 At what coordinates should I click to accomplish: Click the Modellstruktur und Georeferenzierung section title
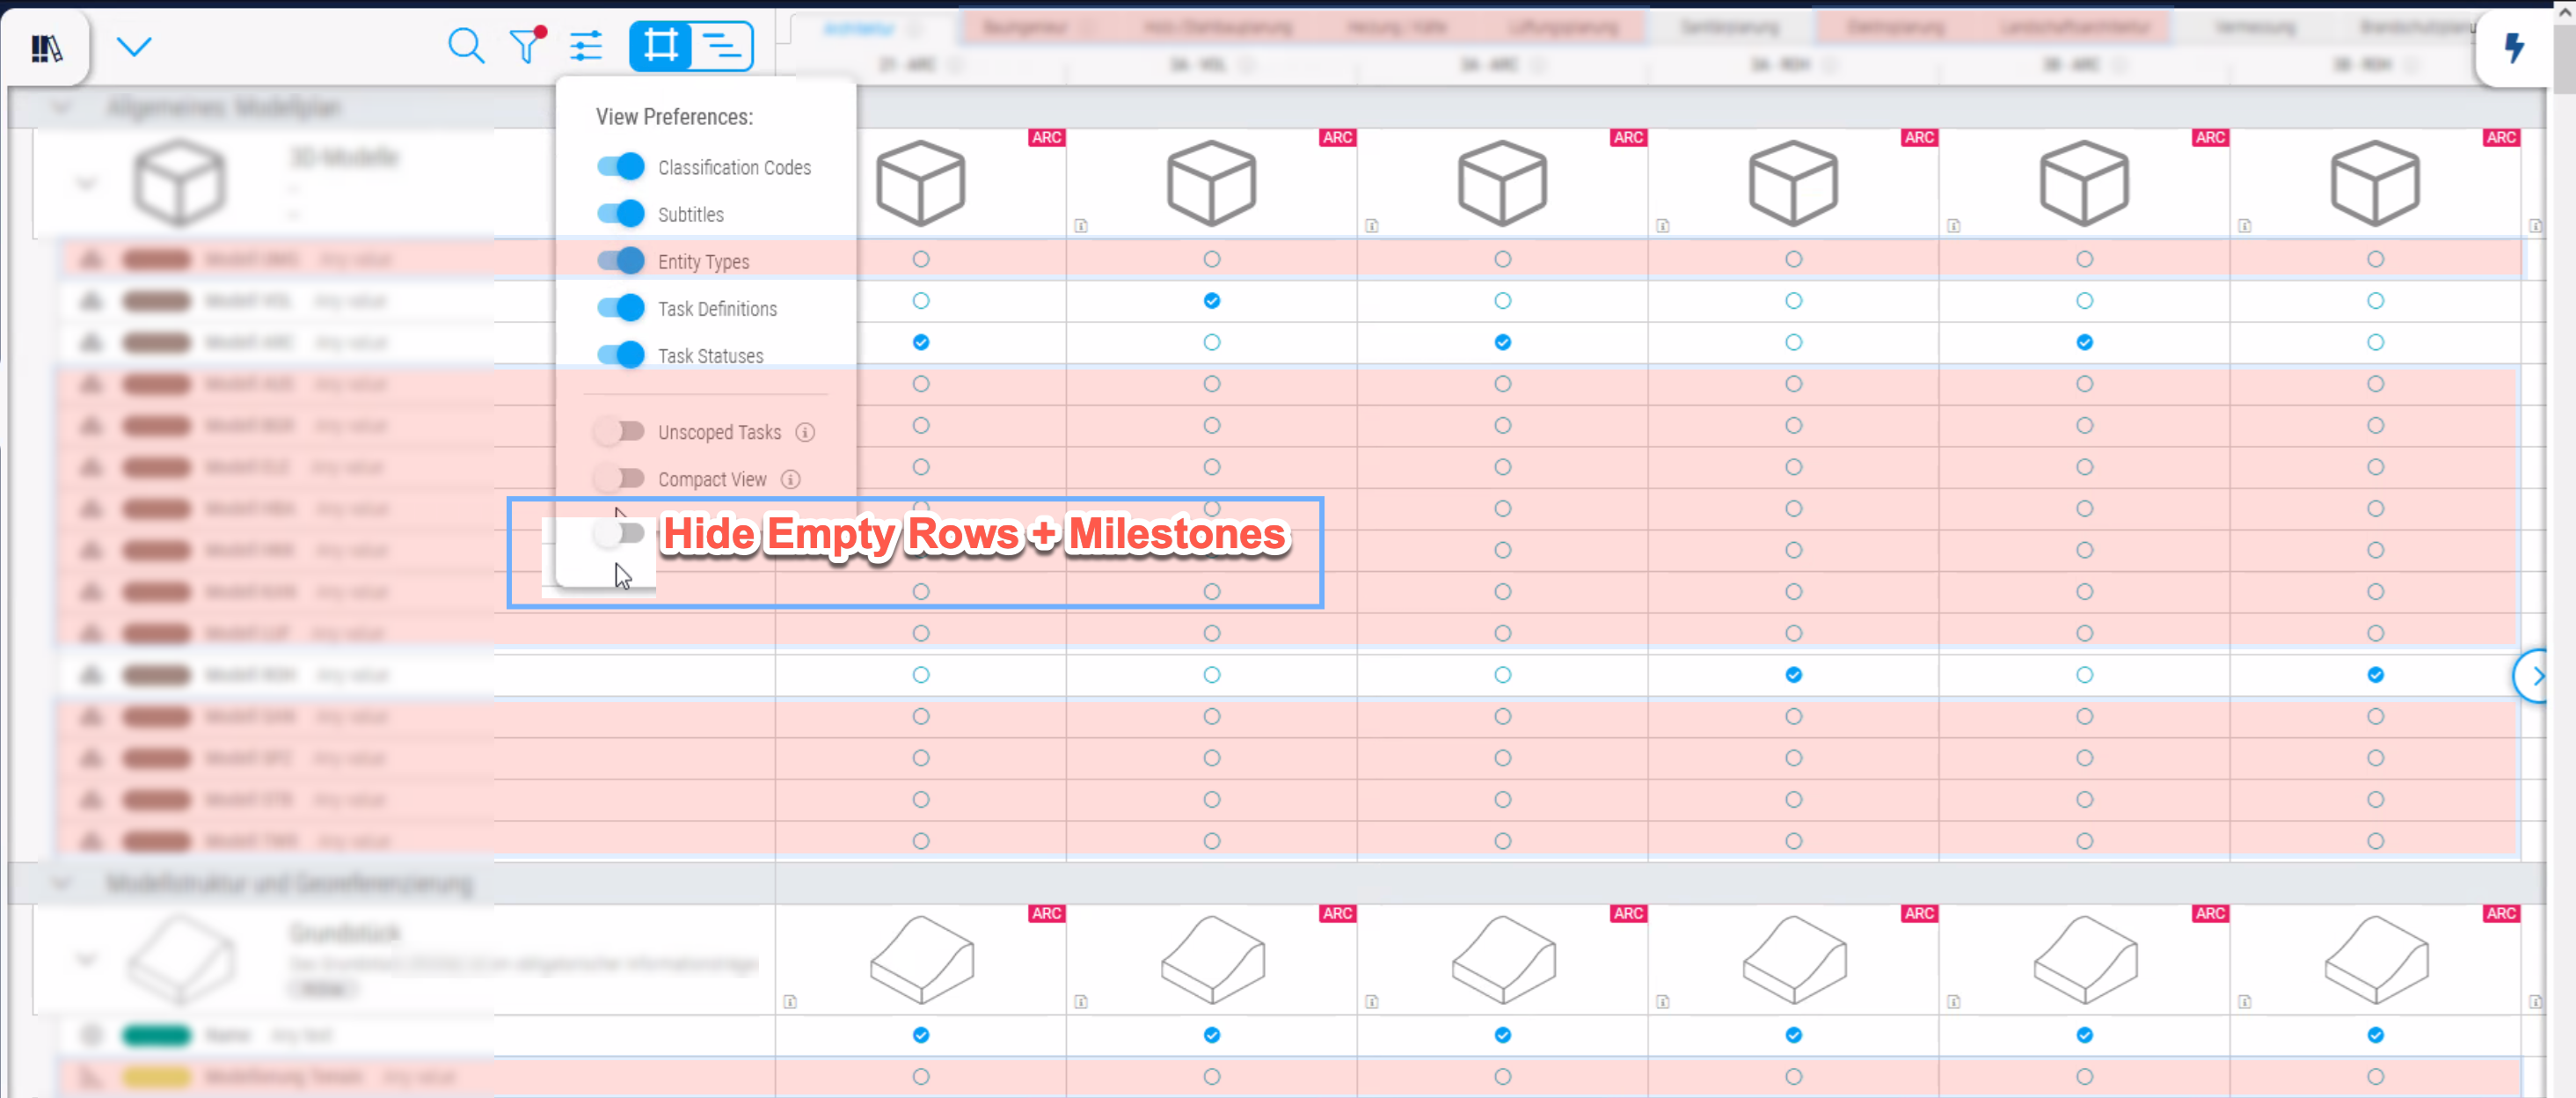(x=289, y=883)
